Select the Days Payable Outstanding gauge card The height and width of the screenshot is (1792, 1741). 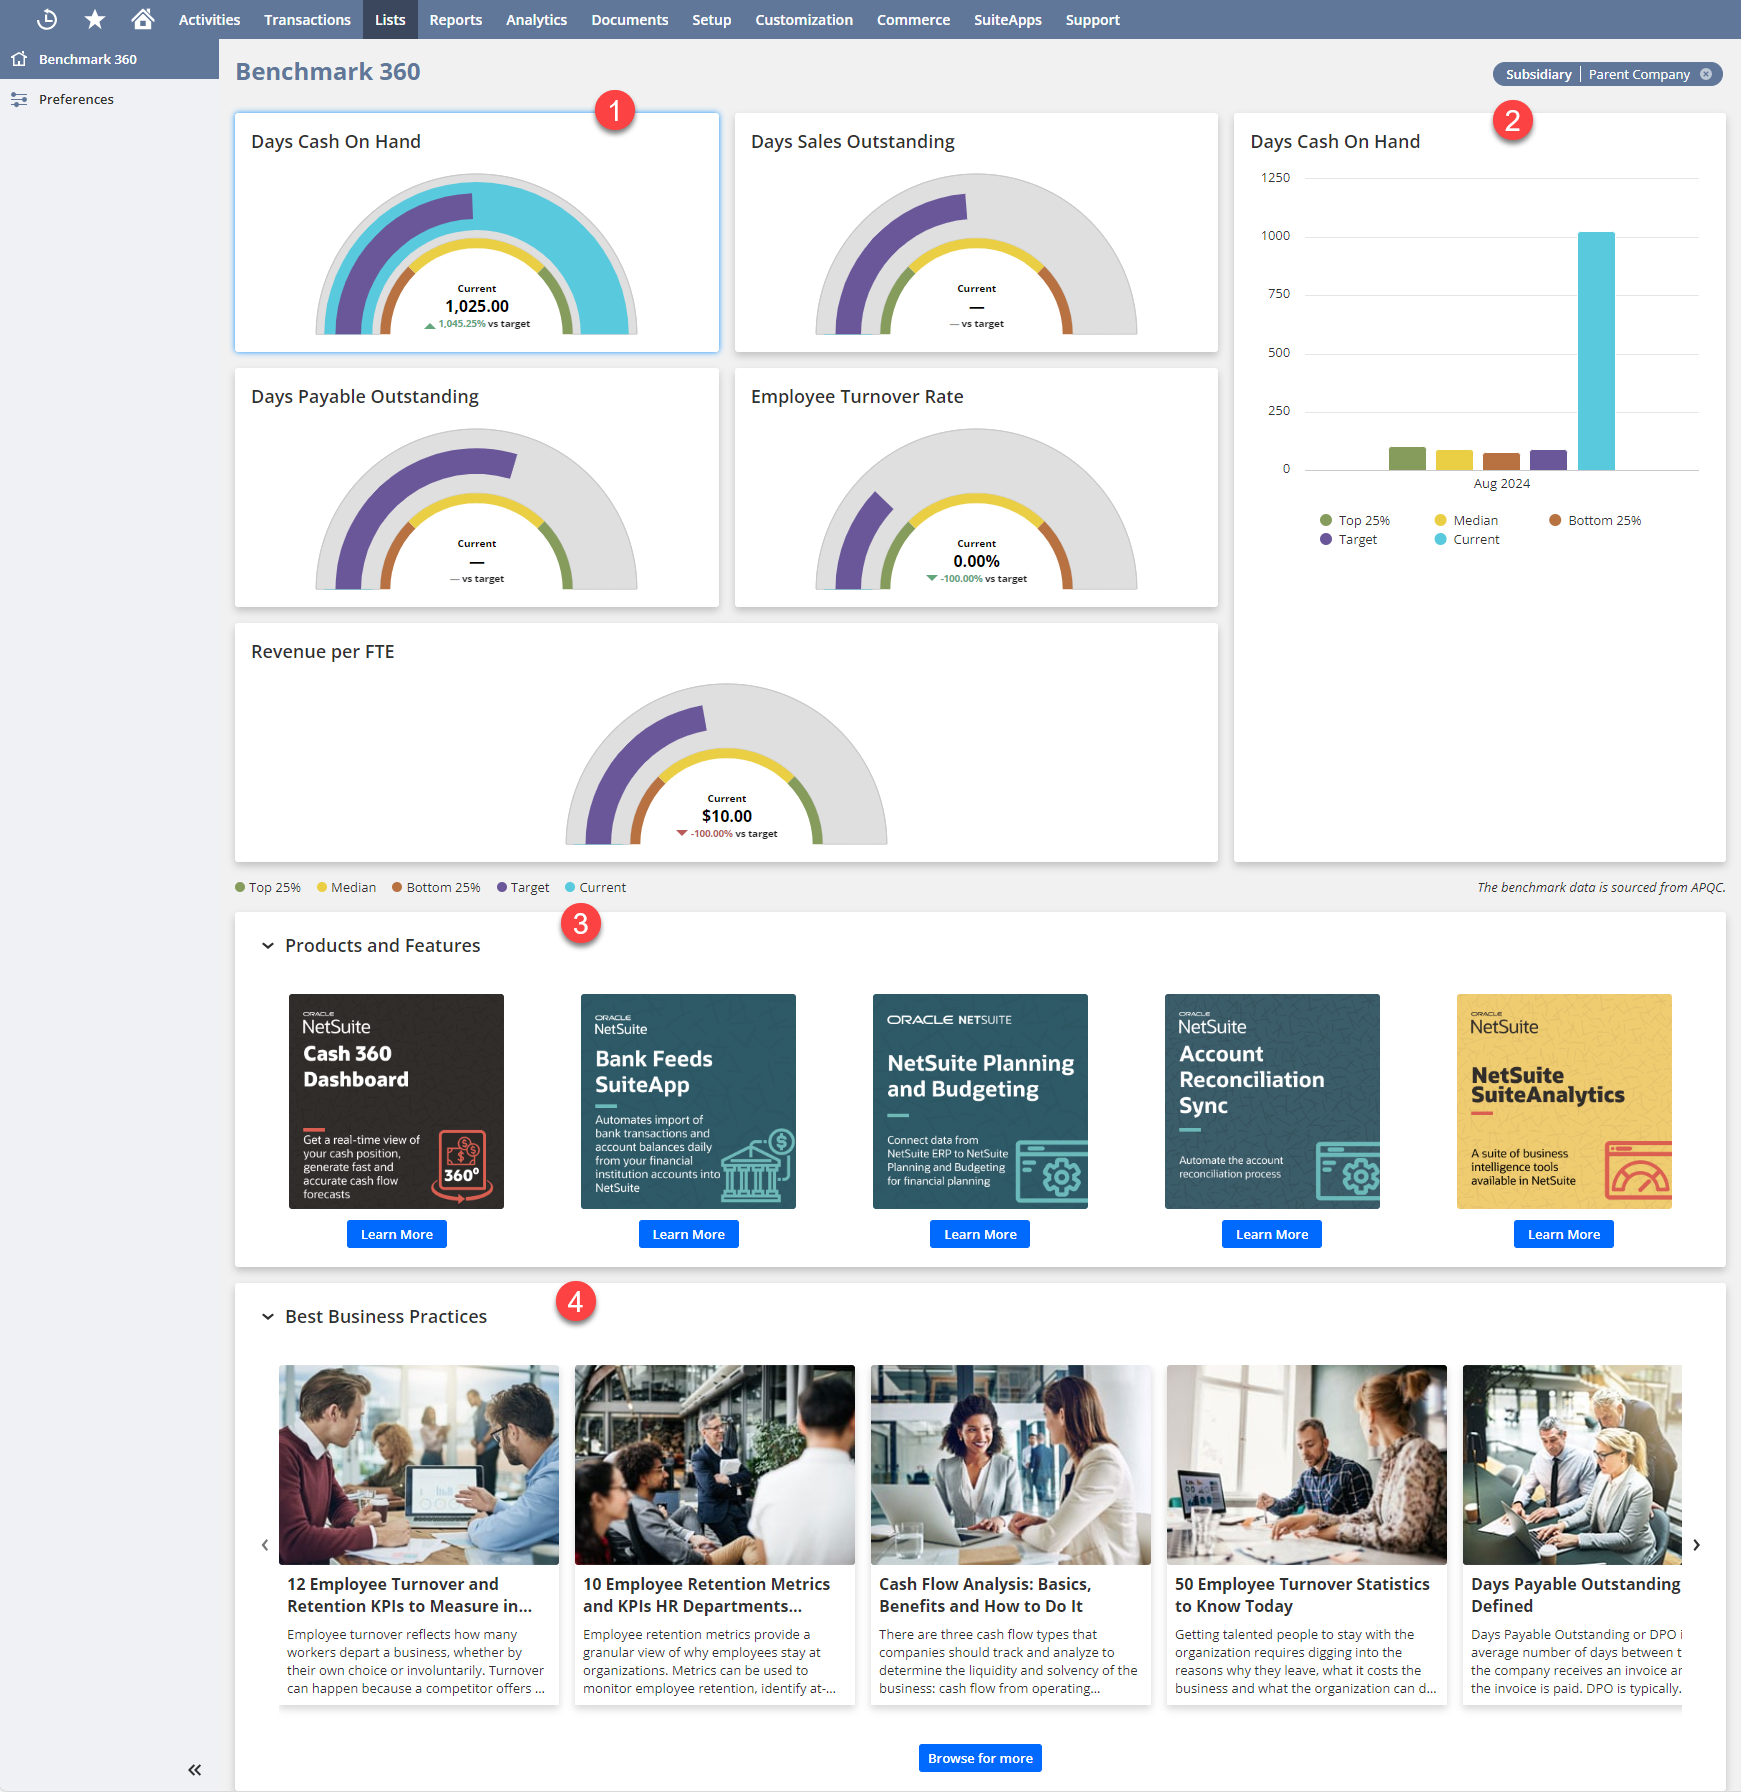(x=477, y=487)
